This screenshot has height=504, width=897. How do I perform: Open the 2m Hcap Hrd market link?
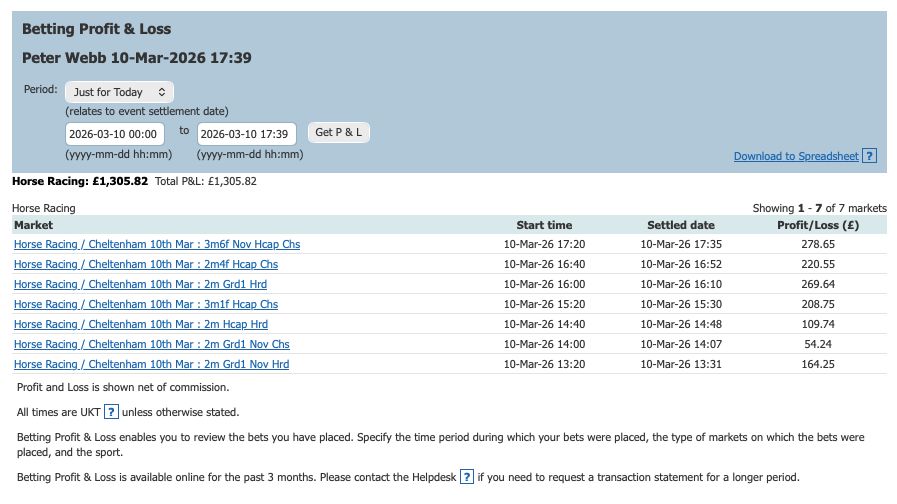pyautogui.click(x=141, y=324)
